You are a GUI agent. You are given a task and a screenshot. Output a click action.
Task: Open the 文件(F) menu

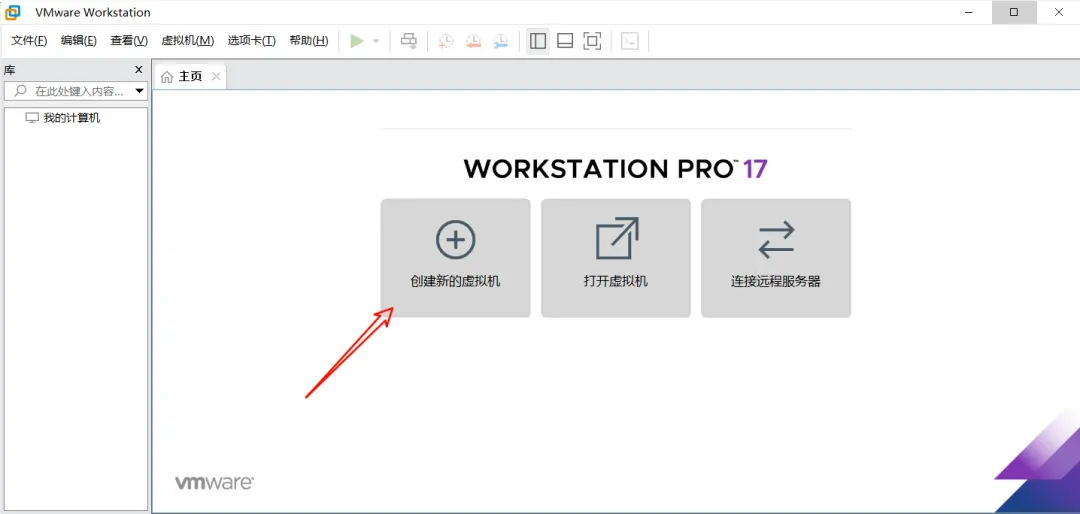pyautogui.click(x=30, y=41)
